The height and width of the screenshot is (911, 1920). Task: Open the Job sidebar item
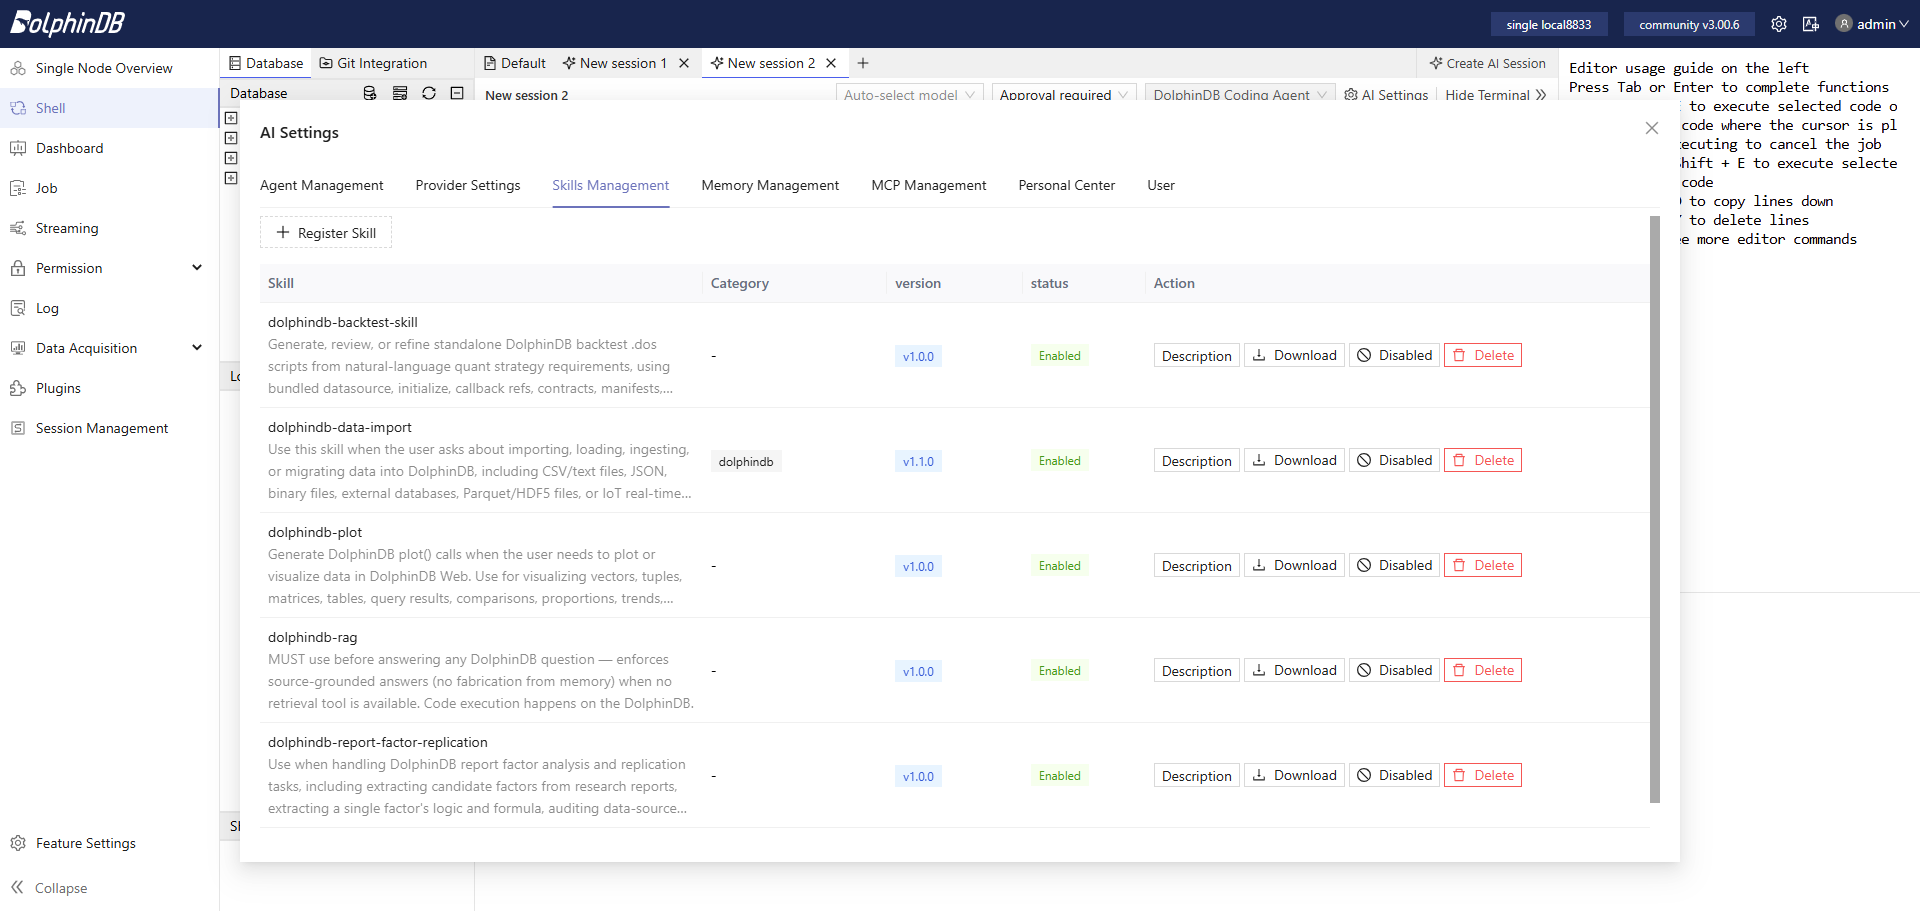(109, 188)
